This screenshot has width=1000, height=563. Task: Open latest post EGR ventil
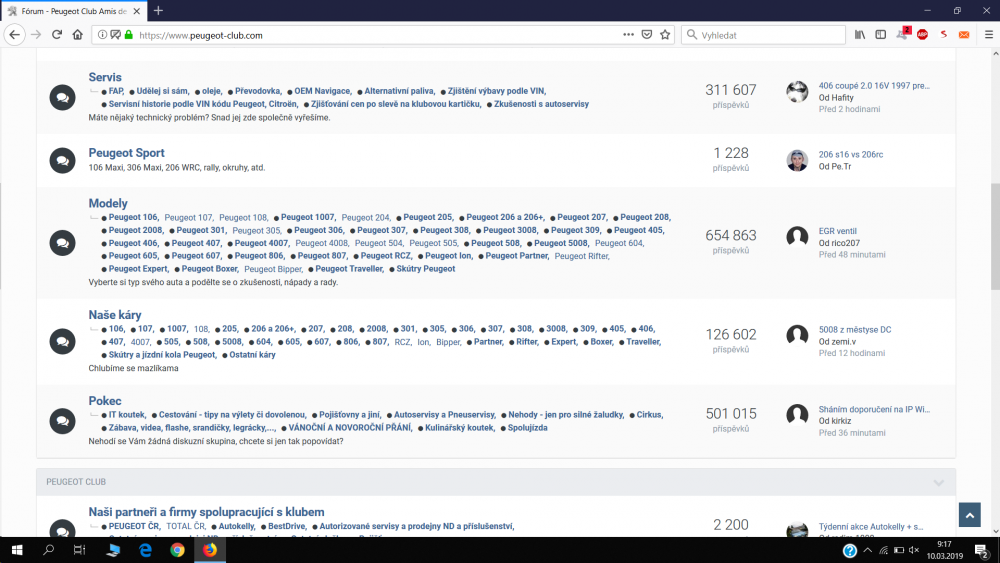[837, 231]
